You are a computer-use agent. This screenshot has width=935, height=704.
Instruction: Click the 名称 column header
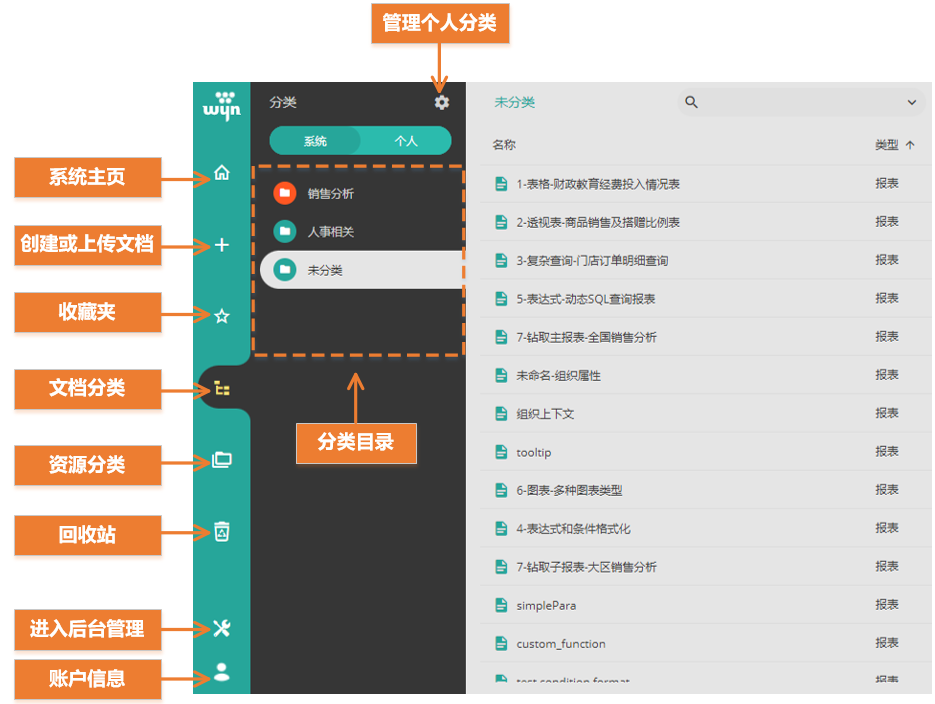pyautogui.click(x=504, y=145)
